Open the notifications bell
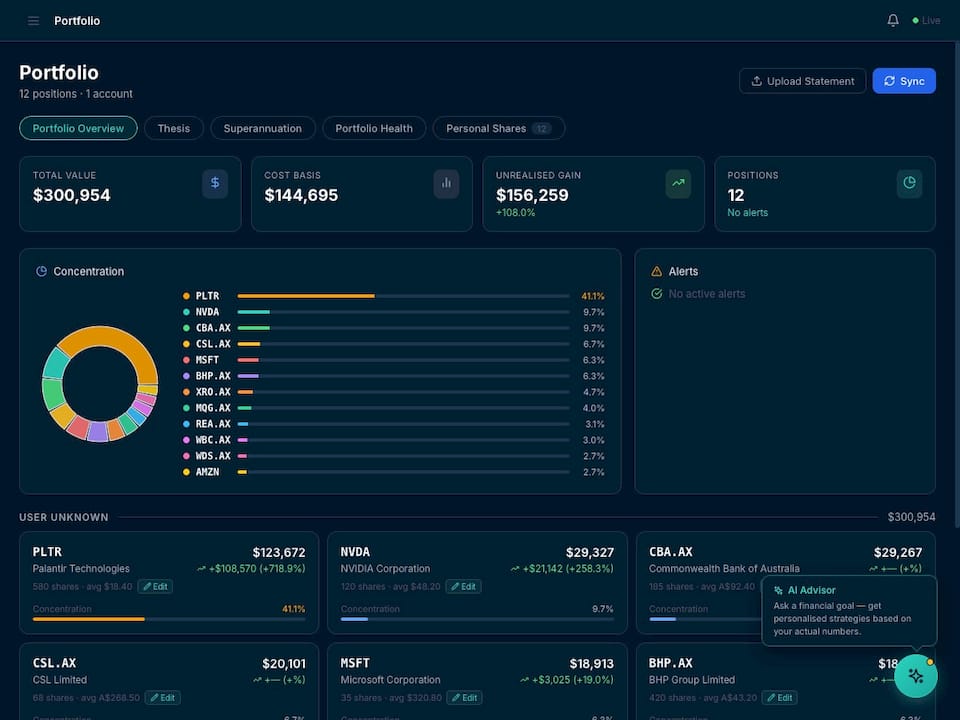 (x=892, y=20)
